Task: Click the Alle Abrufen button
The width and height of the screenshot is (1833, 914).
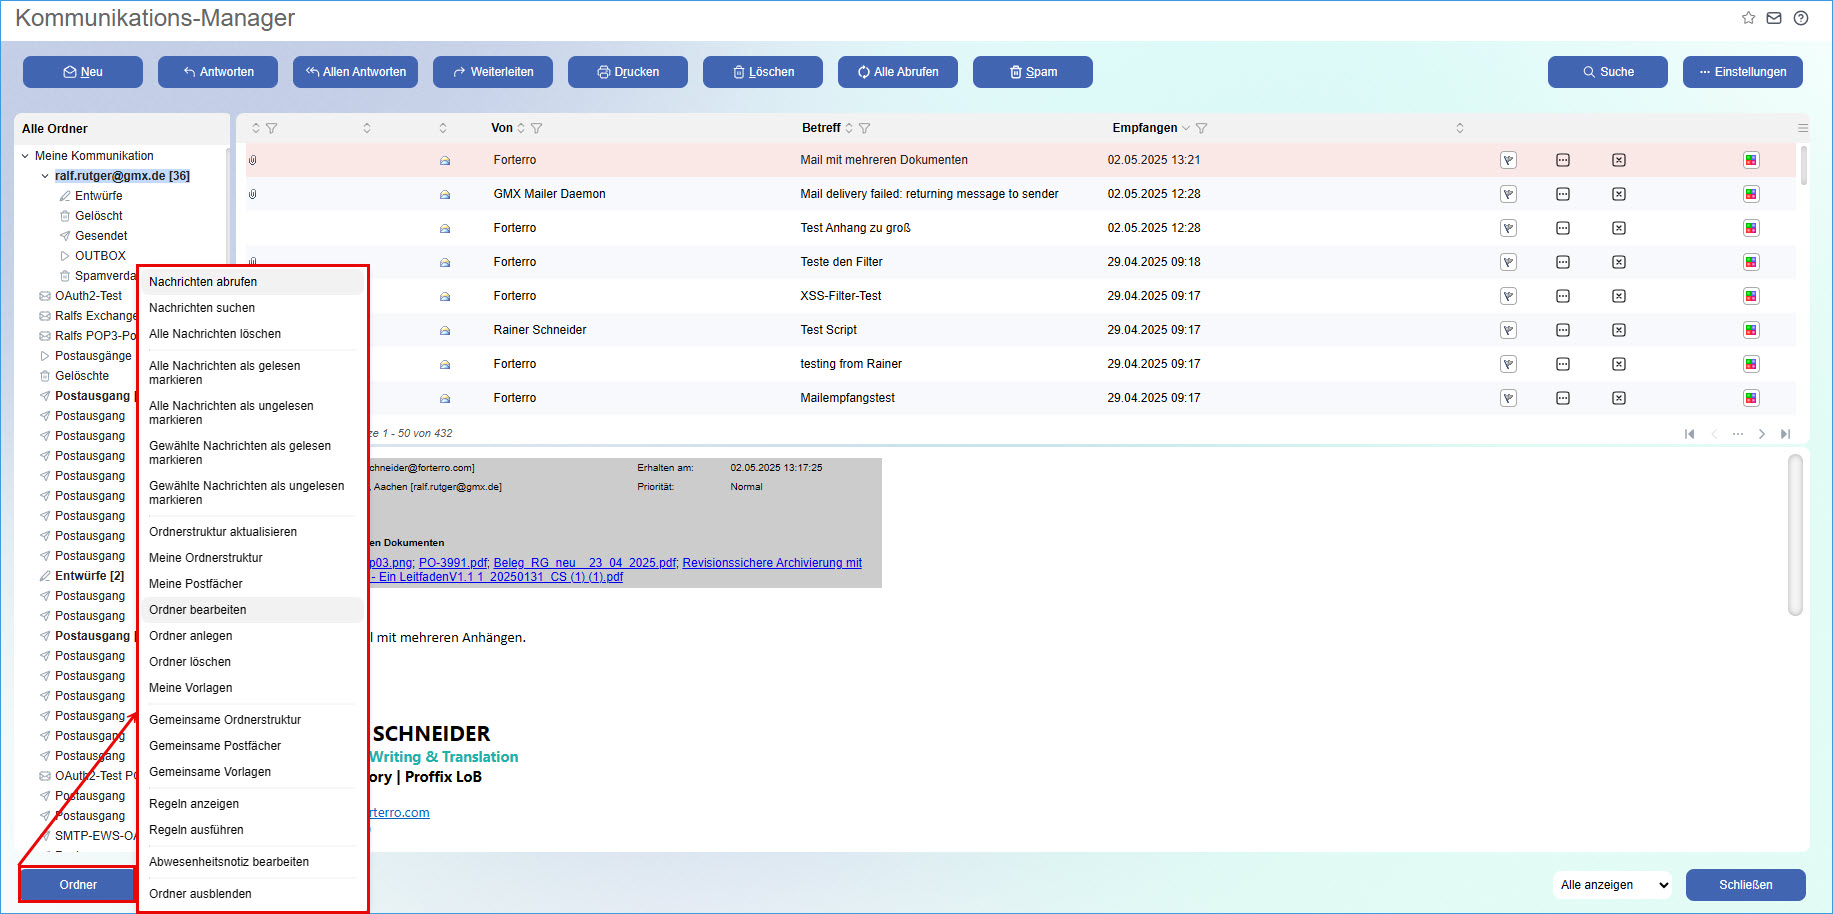Action: [x=897, y=71]
